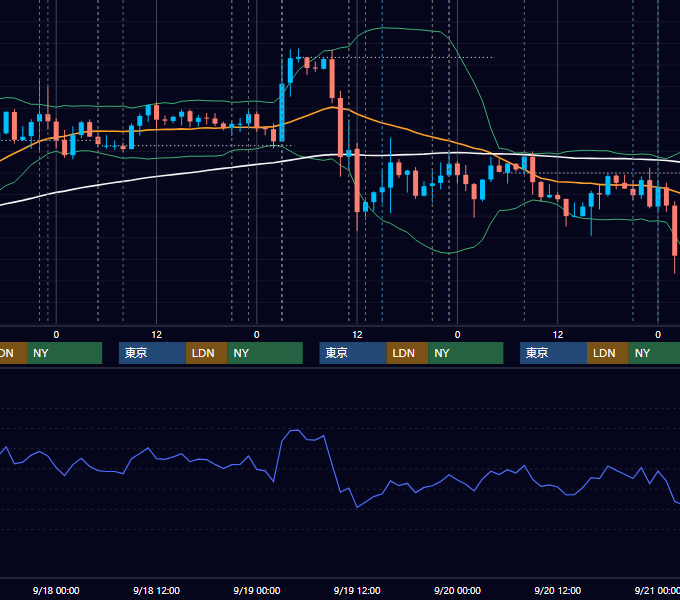Click hour label 12 above 9/20 12:00

click(x=558, y=335)
